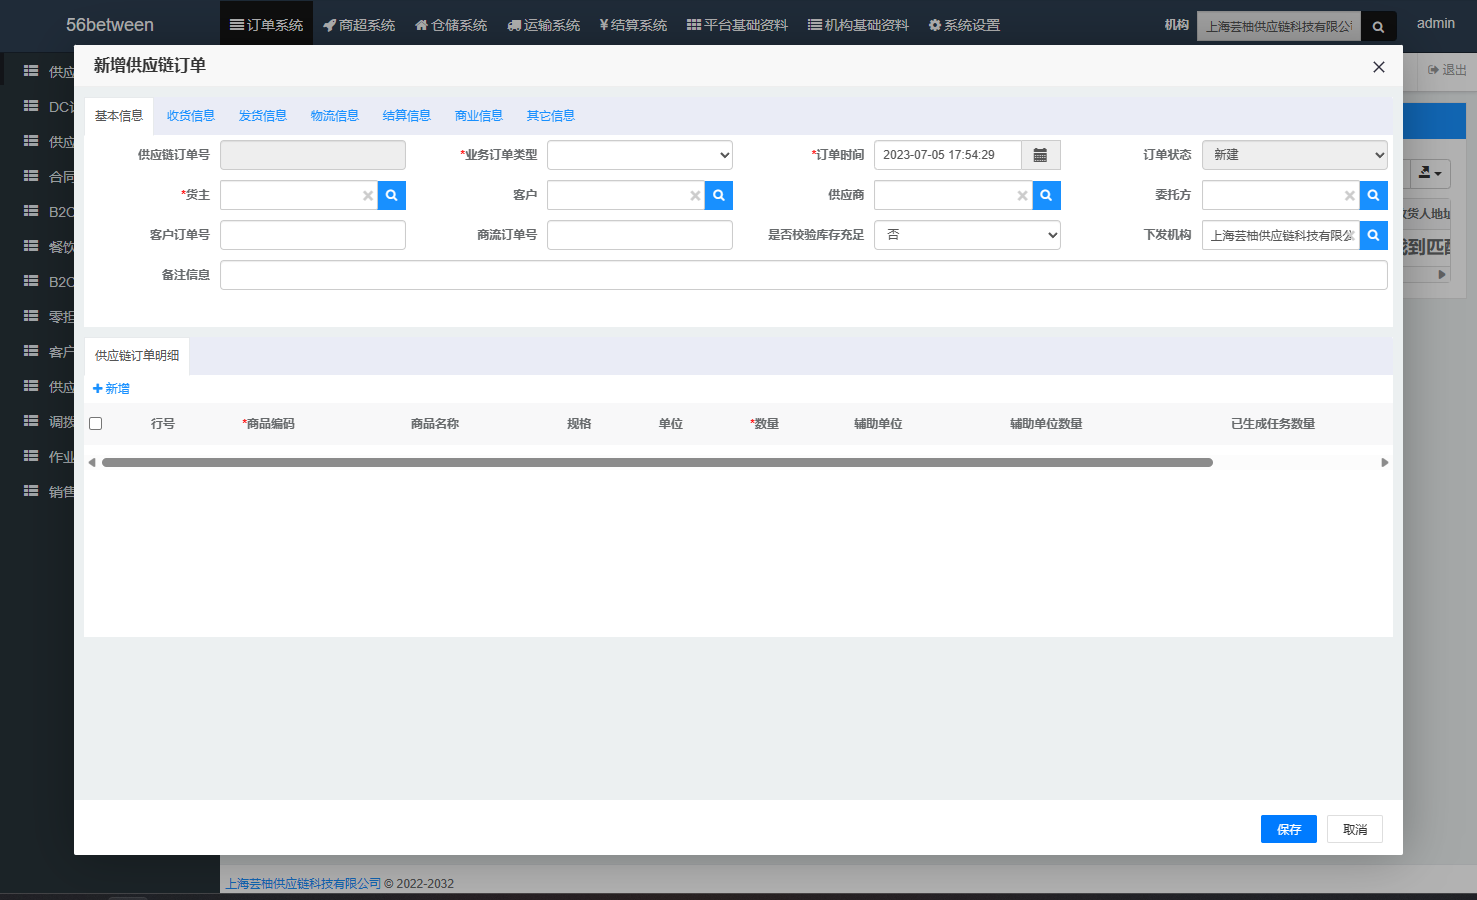
Task: Open the 是否校验库存充足 dropdown
Action: point(967,235)
